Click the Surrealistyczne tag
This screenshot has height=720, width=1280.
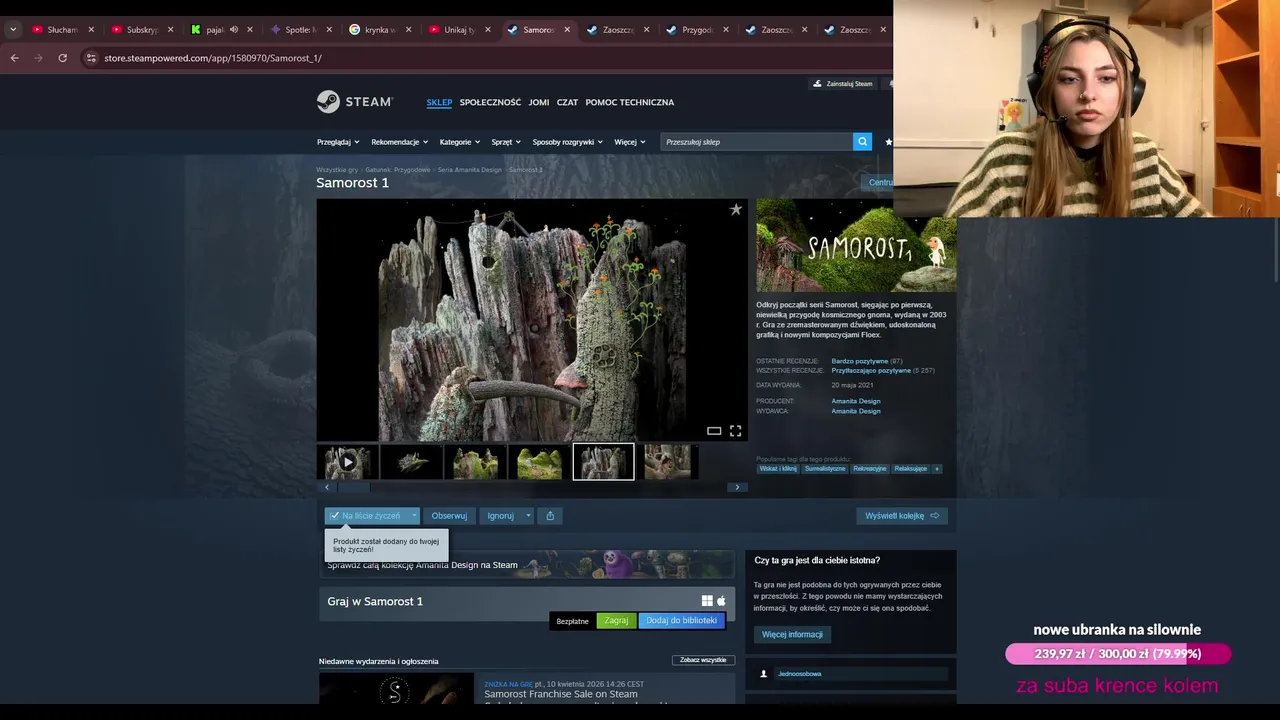[825, 468]
